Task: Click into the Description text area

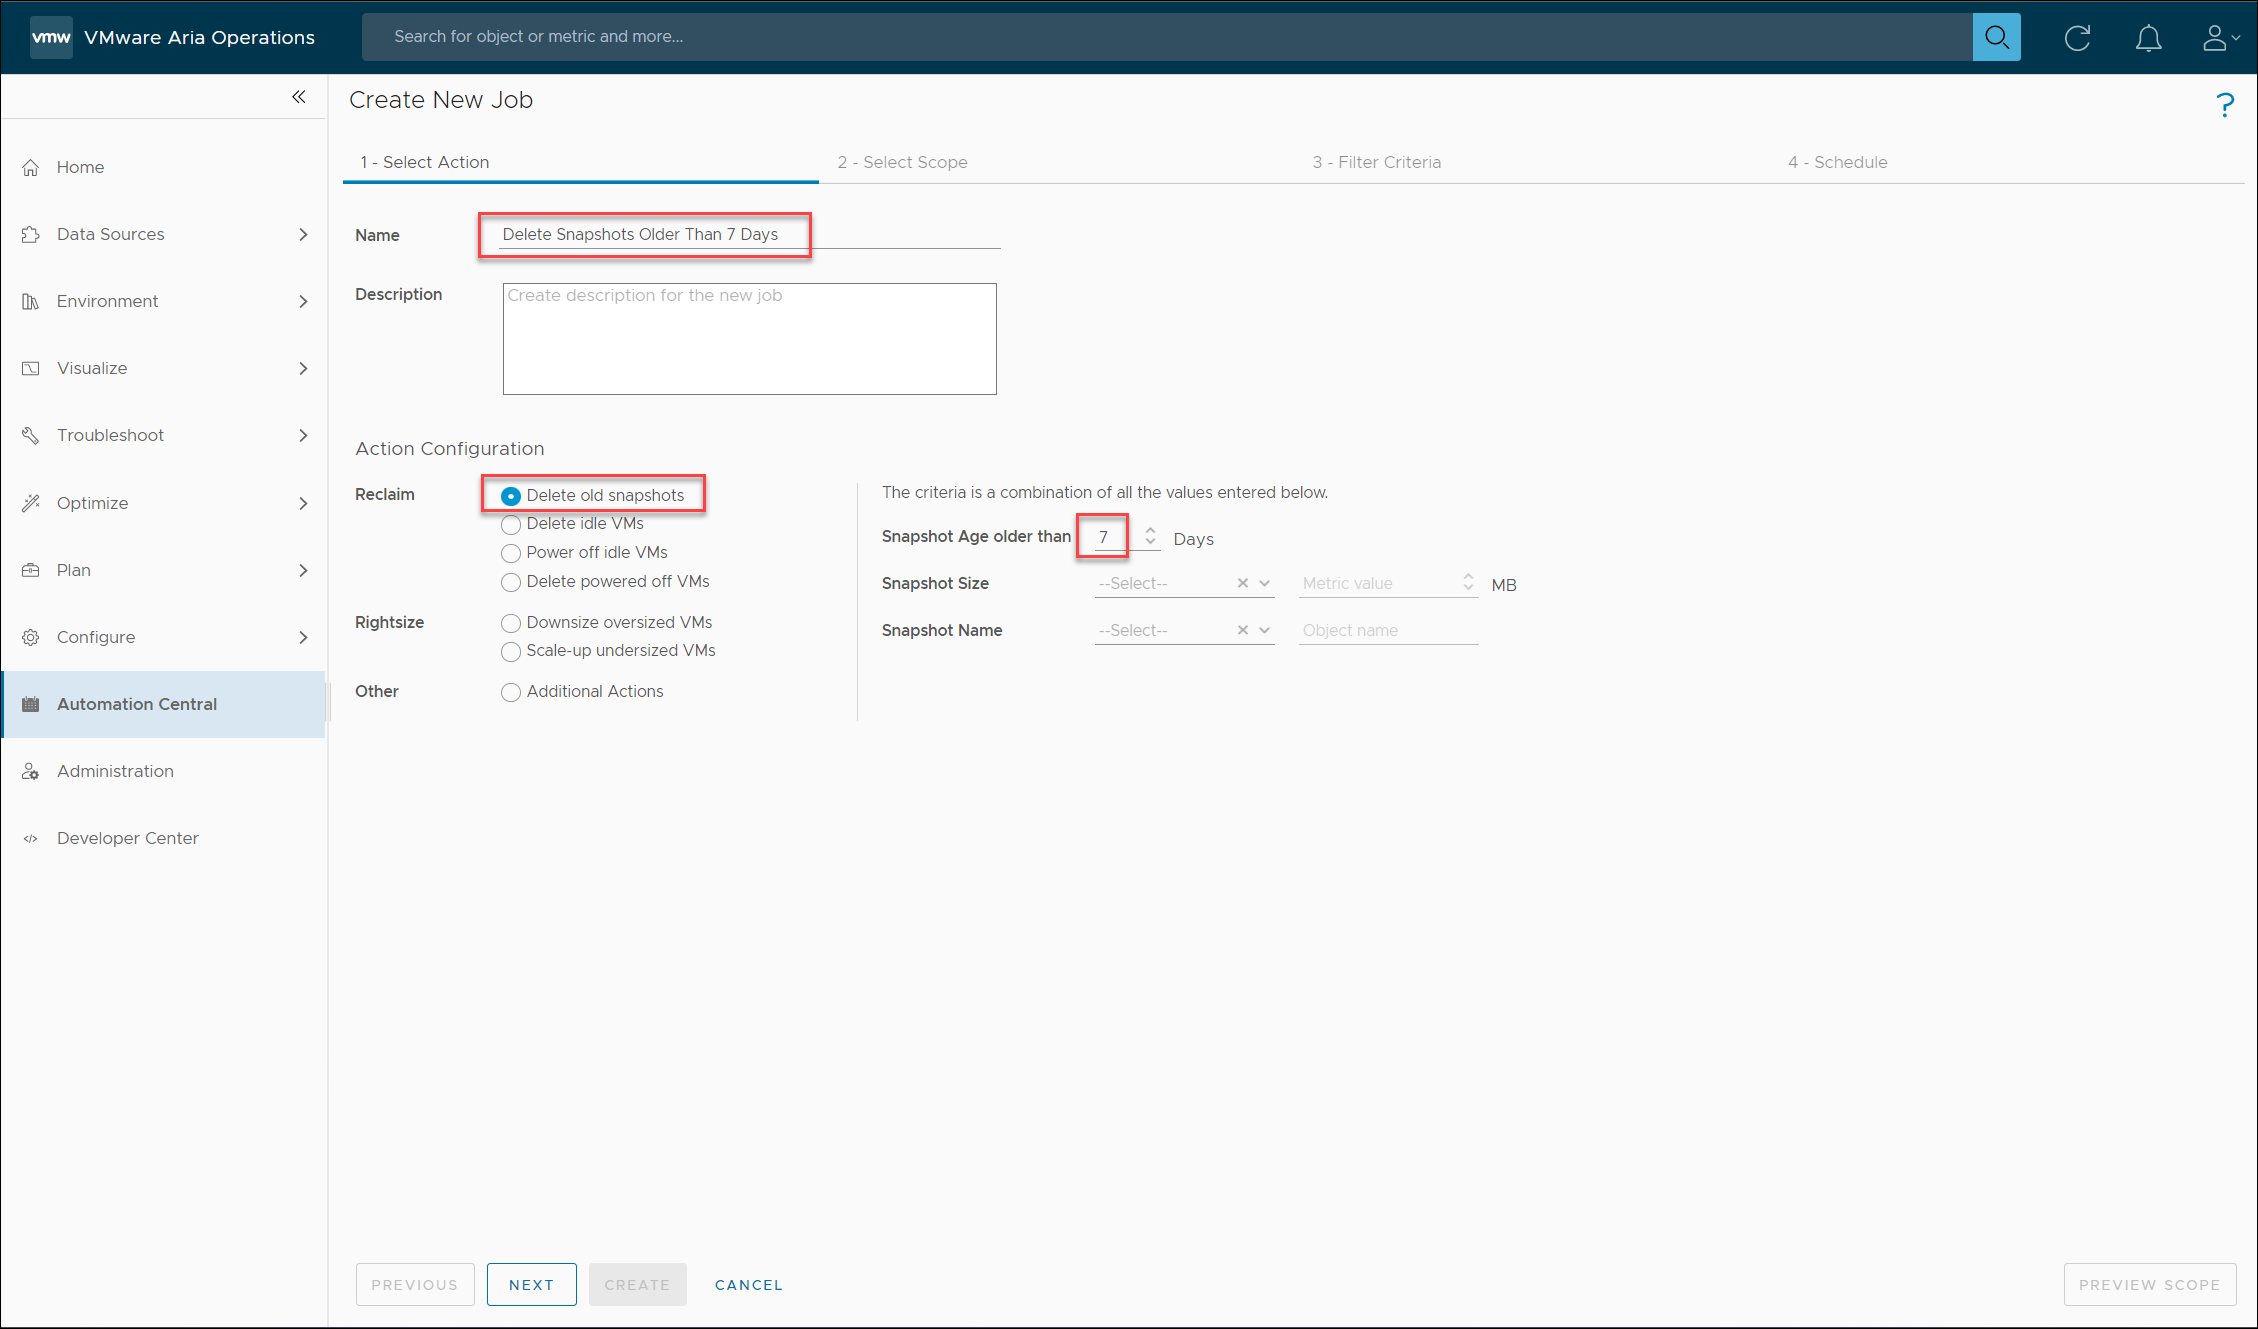Action: click(749, 339)
